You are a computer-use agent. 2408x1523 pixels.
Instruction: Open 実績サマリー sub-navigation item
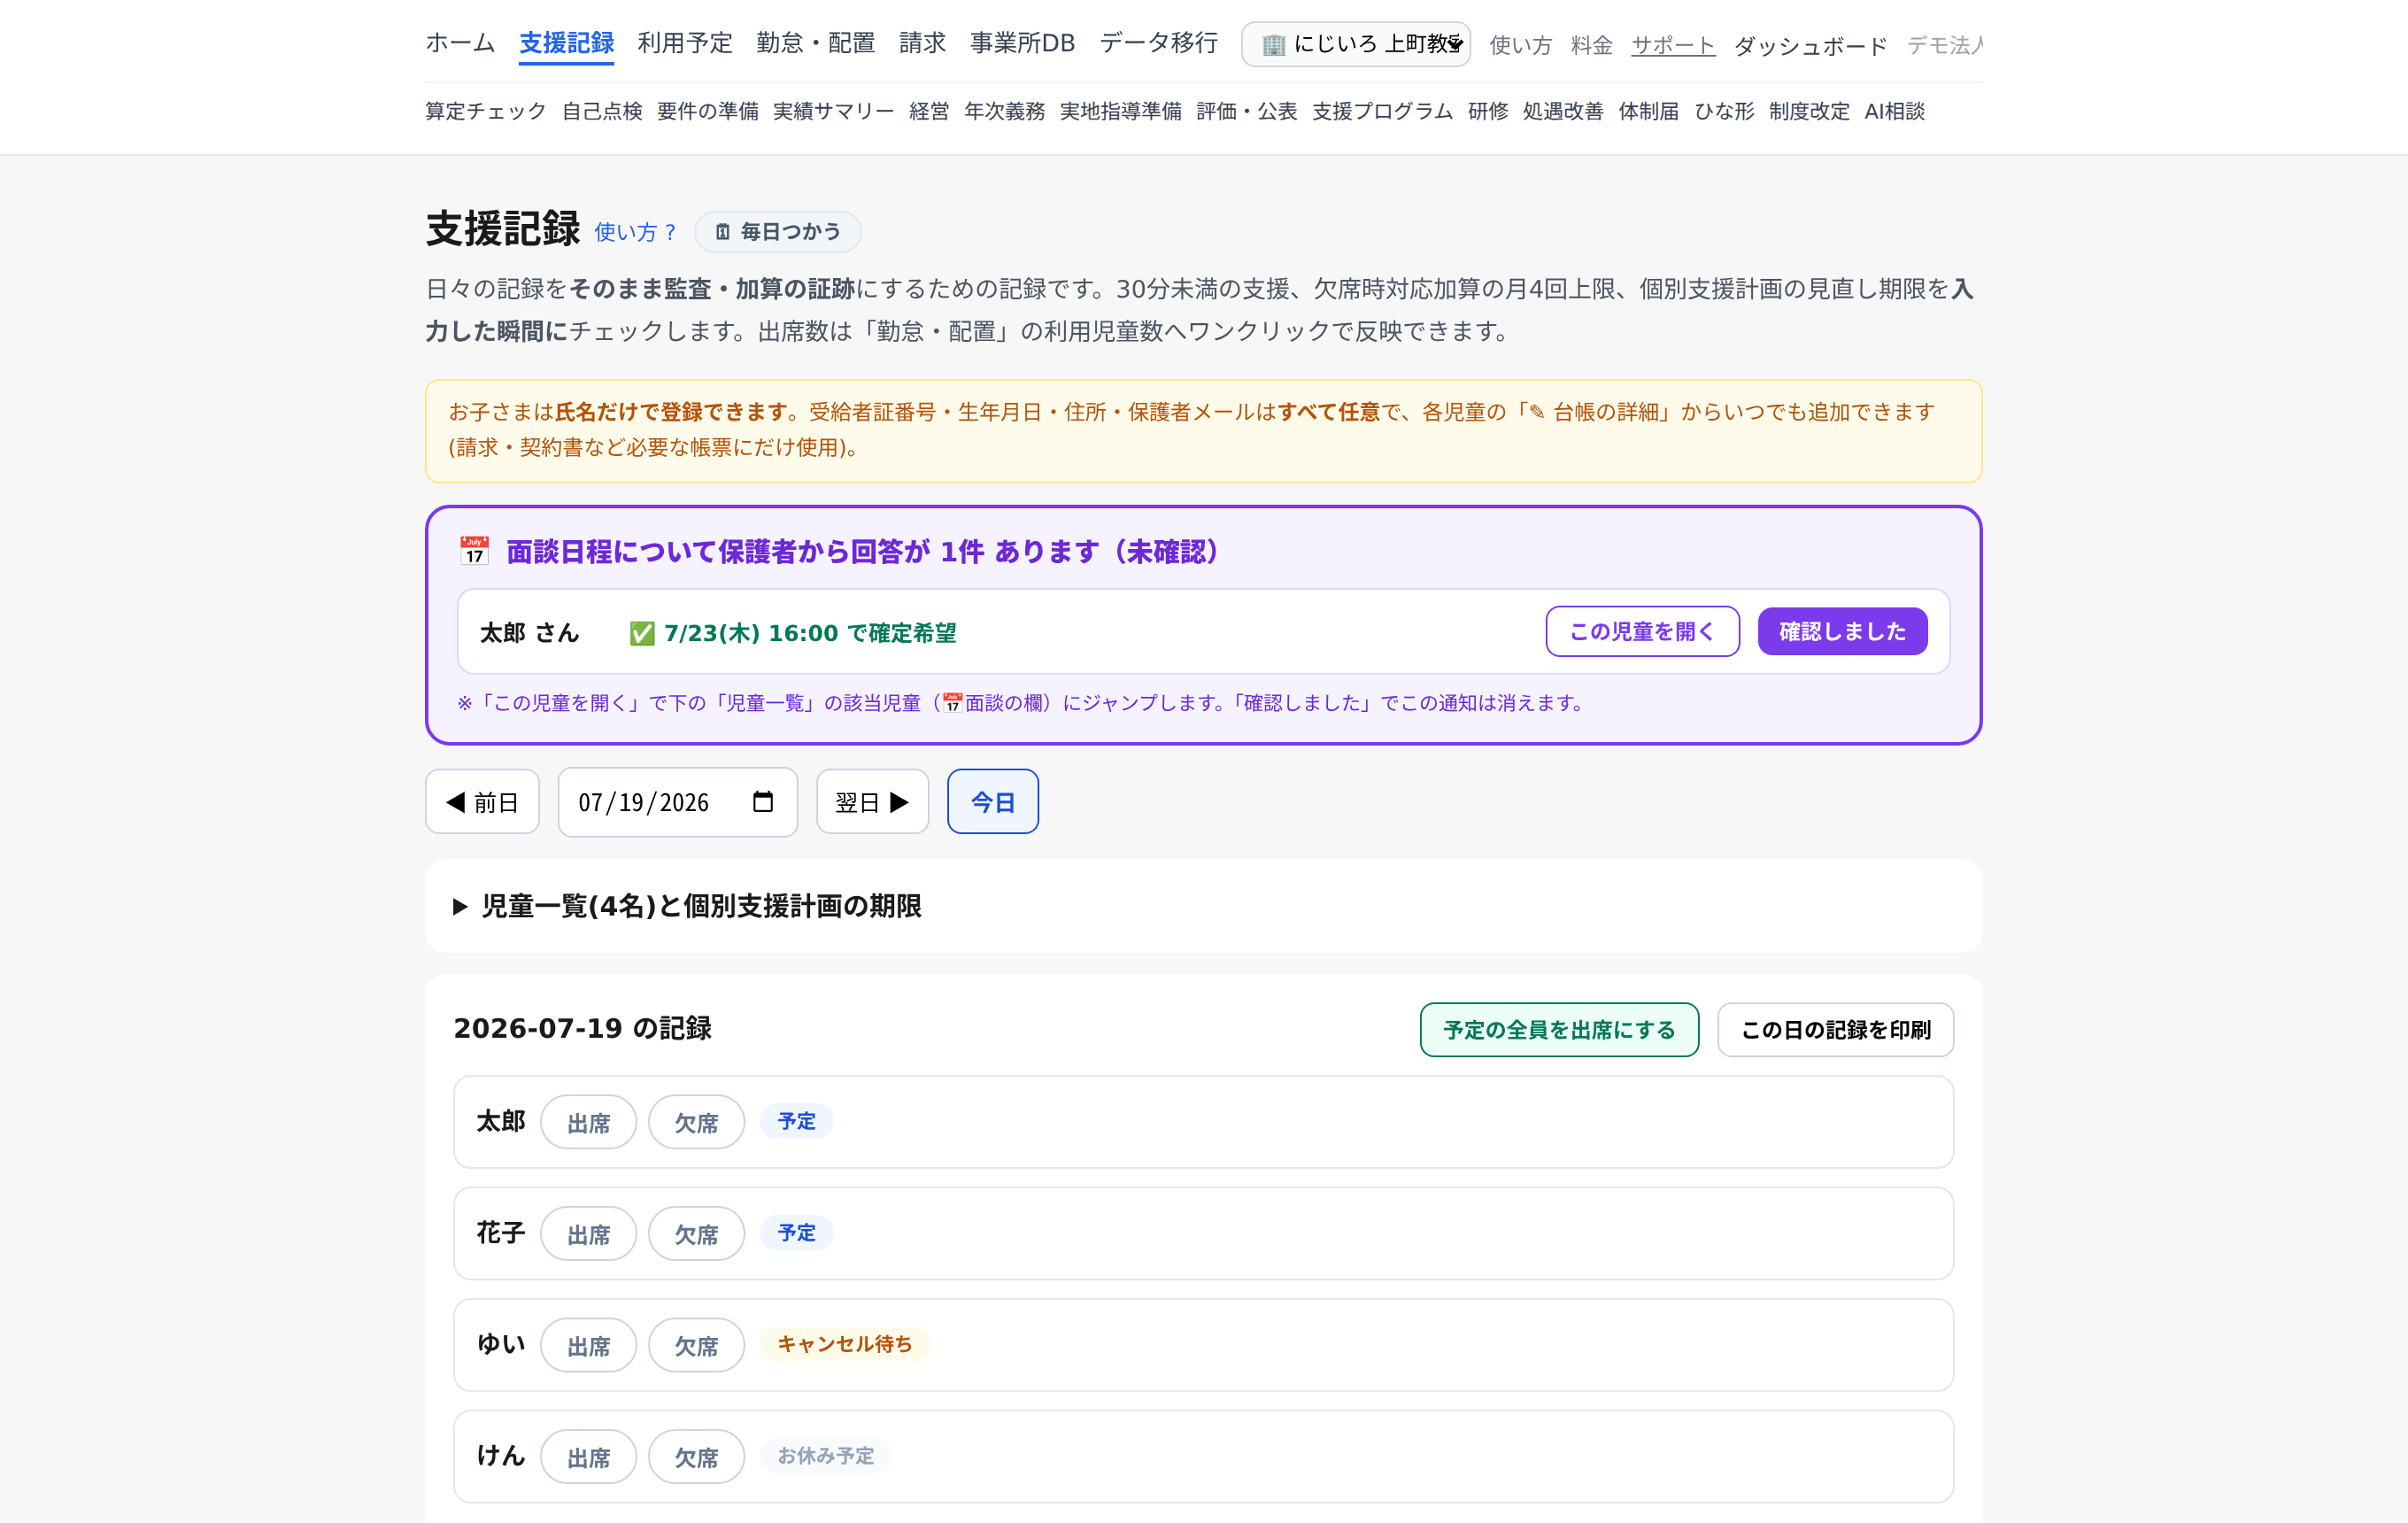[833, 111]
